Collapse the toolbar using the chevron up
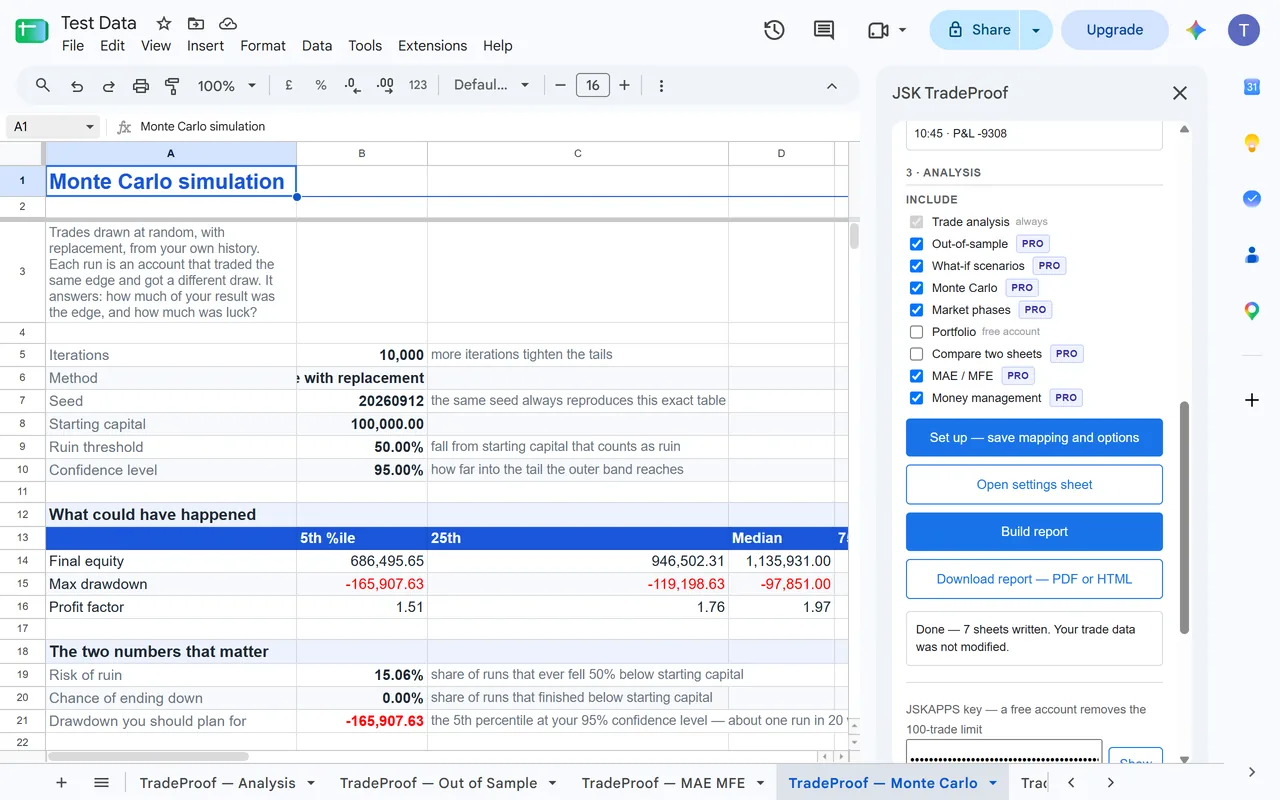This screenshot has height=800, width=1280. [831, 86]
